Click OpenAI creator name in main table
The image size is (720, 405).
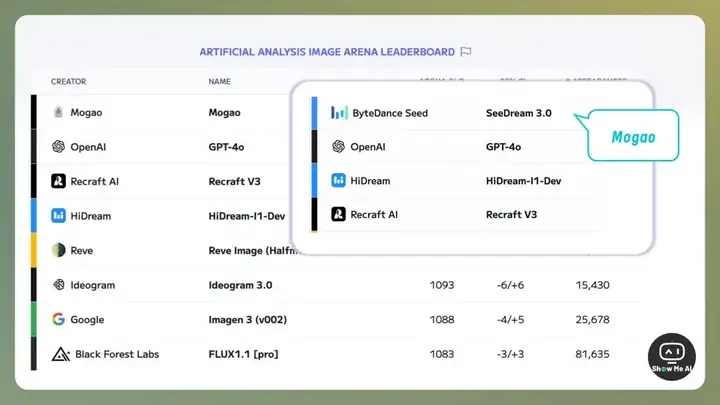click(x=88, y=147)
